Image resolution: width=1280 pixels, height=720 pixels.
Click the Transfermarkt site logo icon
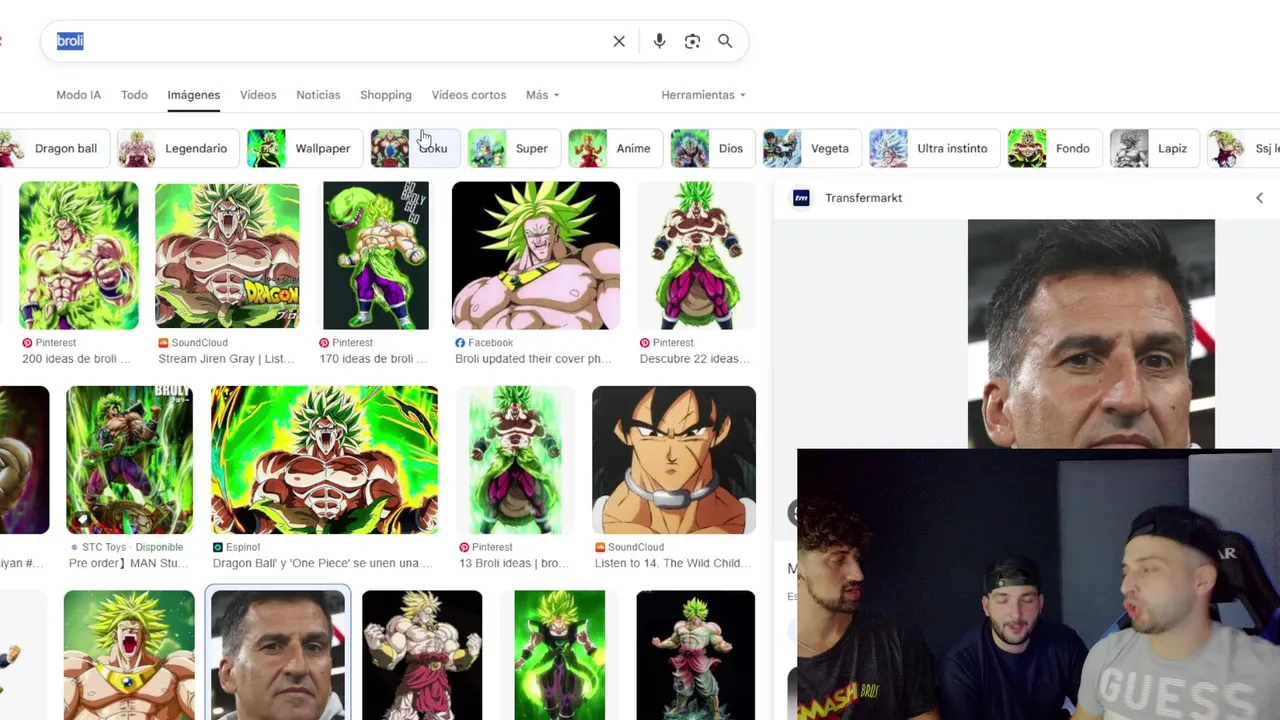point(801,198)
